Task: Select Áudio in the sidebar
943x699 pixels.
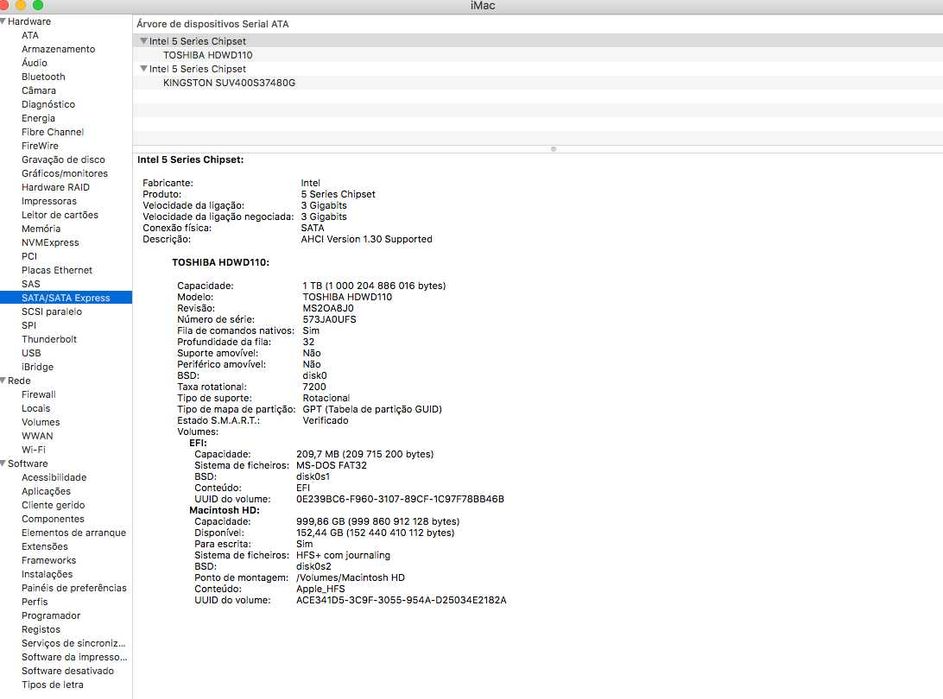Action: [x=34, y=63]
